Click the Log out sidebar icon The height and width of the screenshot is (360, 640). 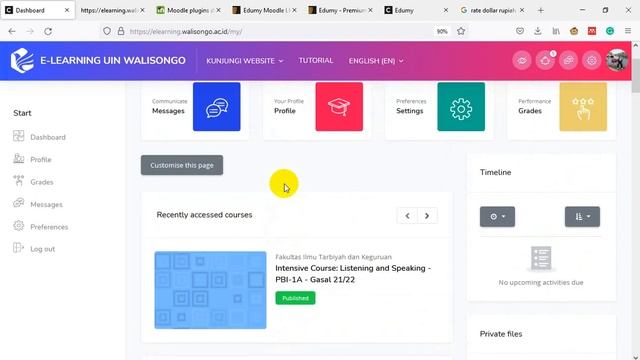pos(18,248)
